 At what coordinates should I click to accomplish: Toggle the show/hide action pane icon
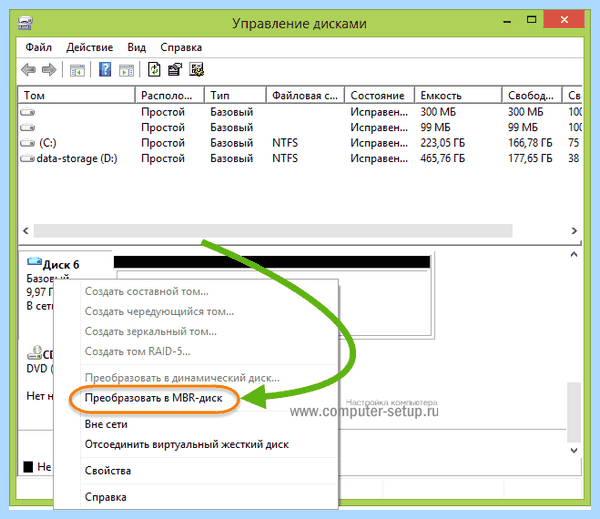point(126,70)
